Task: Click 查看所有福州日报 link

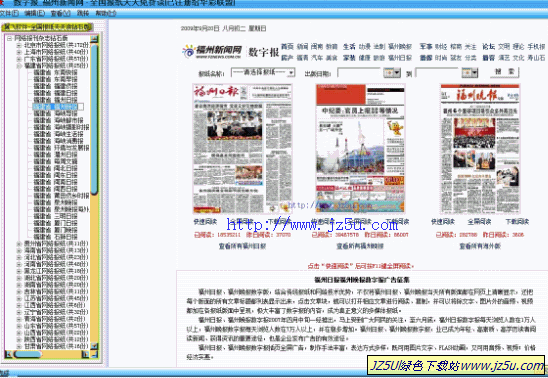Action: point(242,246)
